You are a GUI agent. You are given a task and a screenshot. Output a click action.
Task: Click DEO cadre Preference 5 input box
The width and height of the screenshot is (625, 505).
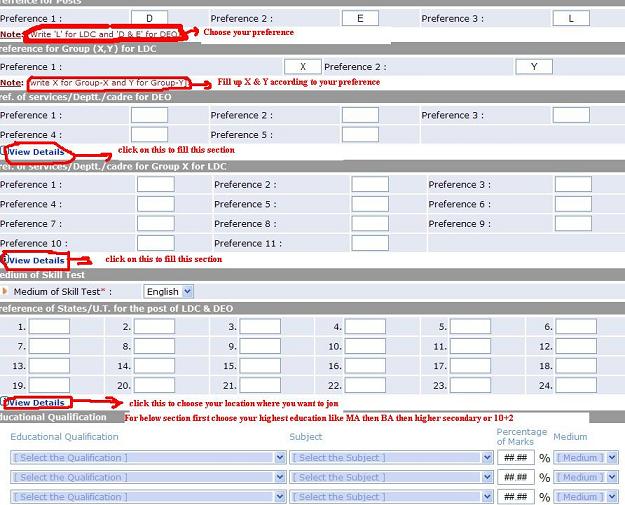[360, 134]
